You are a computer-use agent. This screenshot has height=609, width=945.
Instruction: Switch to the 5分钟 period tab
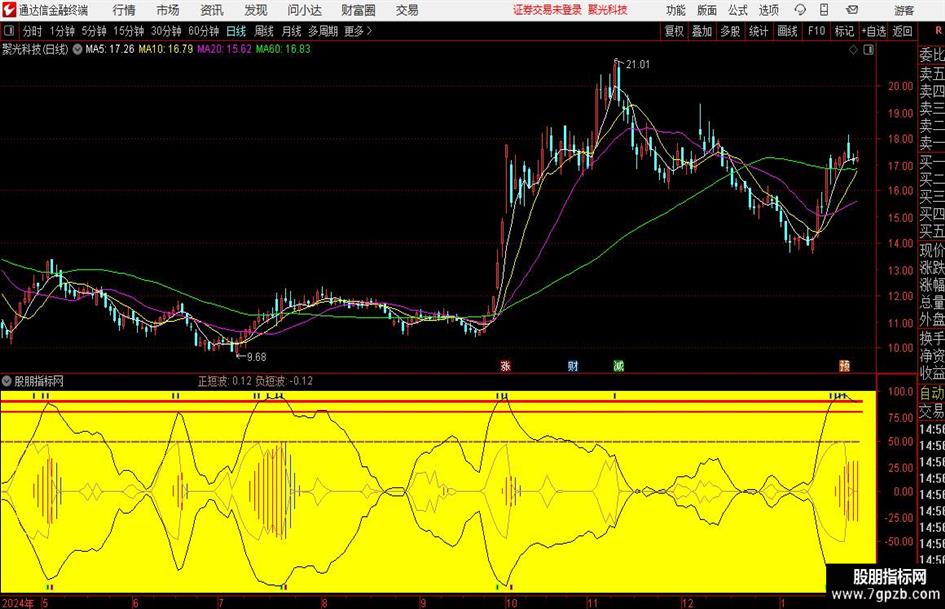pyautogui.click(x=94, y=31)
